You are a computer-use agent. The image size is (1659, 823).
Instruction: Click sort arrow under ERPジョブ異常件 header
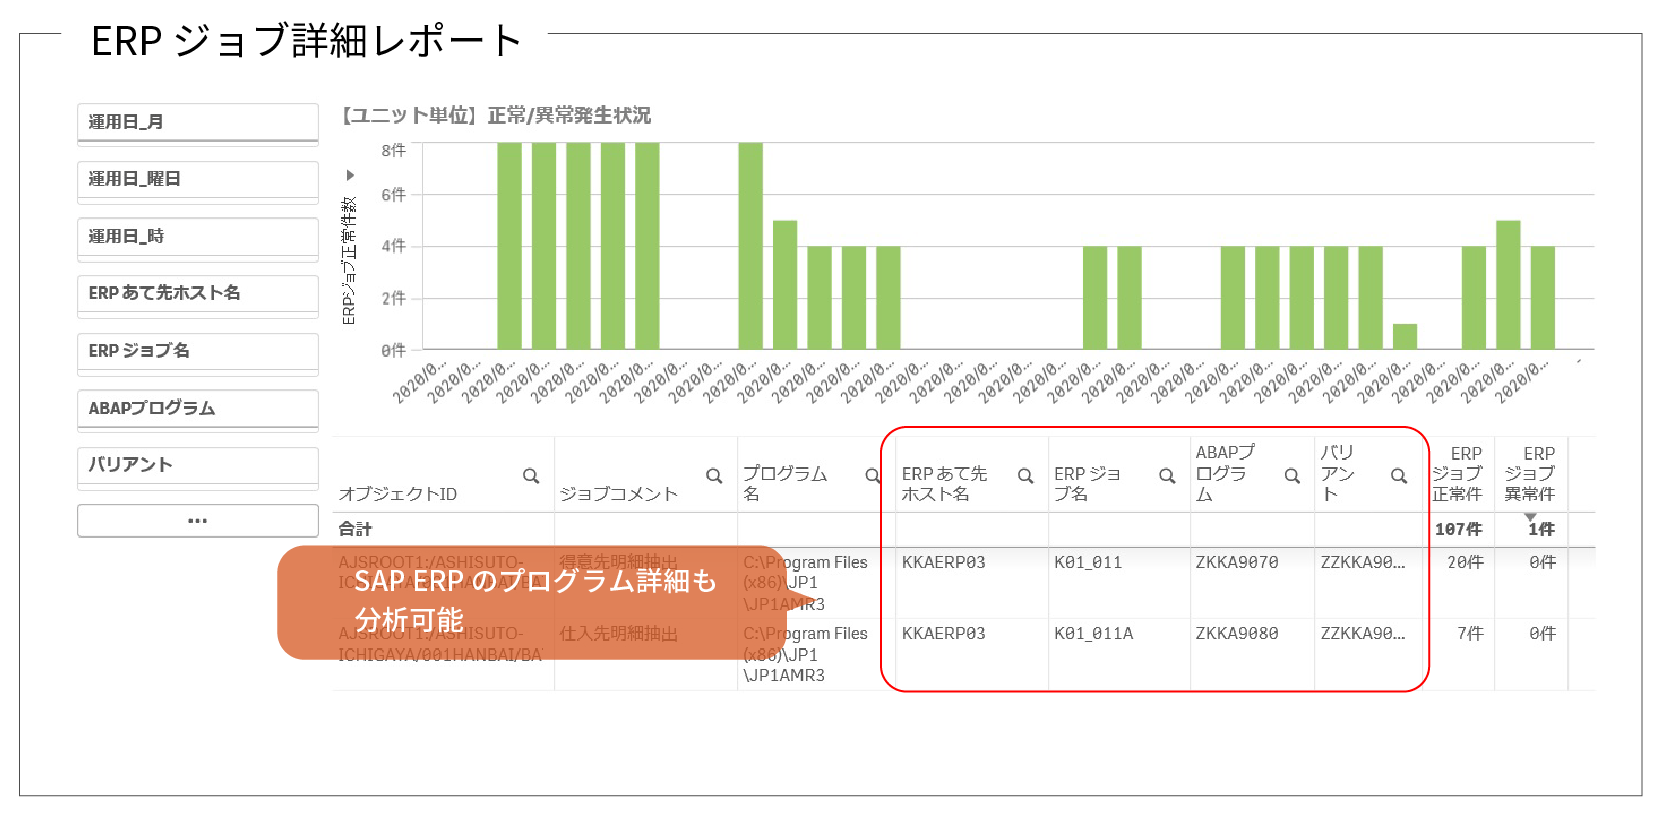tap(1530, 517)
